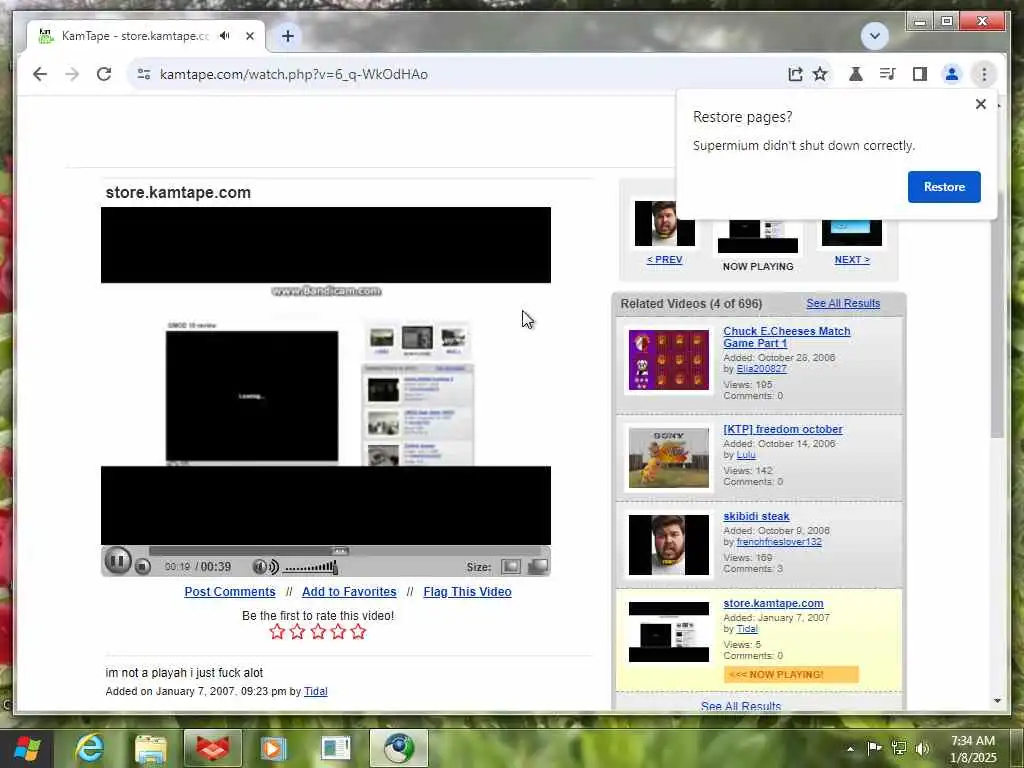The width and height of the screenshot is (1024, 768).
Task: Click the scrollbar down arrow
Action: click(x=997, y=701)
